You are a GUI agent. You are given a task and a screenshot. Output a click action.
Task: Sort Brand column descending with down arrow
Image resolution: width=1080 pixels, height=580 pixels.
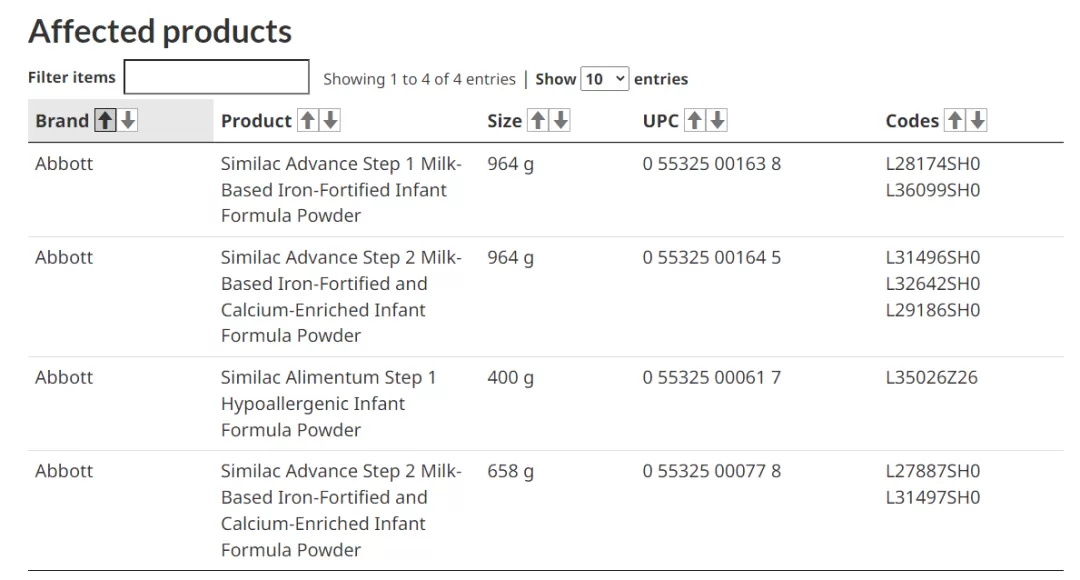click(128, 121)
